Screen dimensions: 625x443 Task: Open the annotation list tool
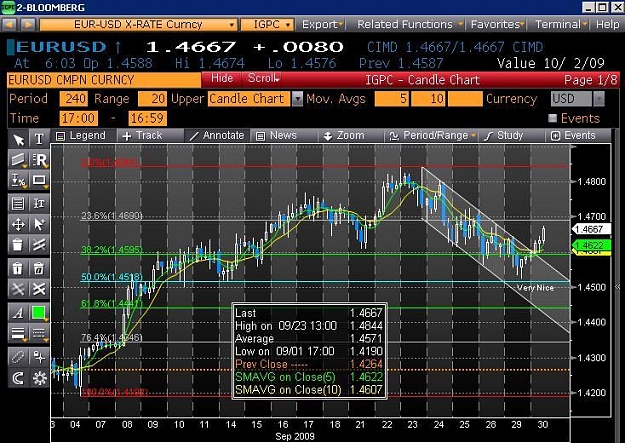[x=18, y=204]
